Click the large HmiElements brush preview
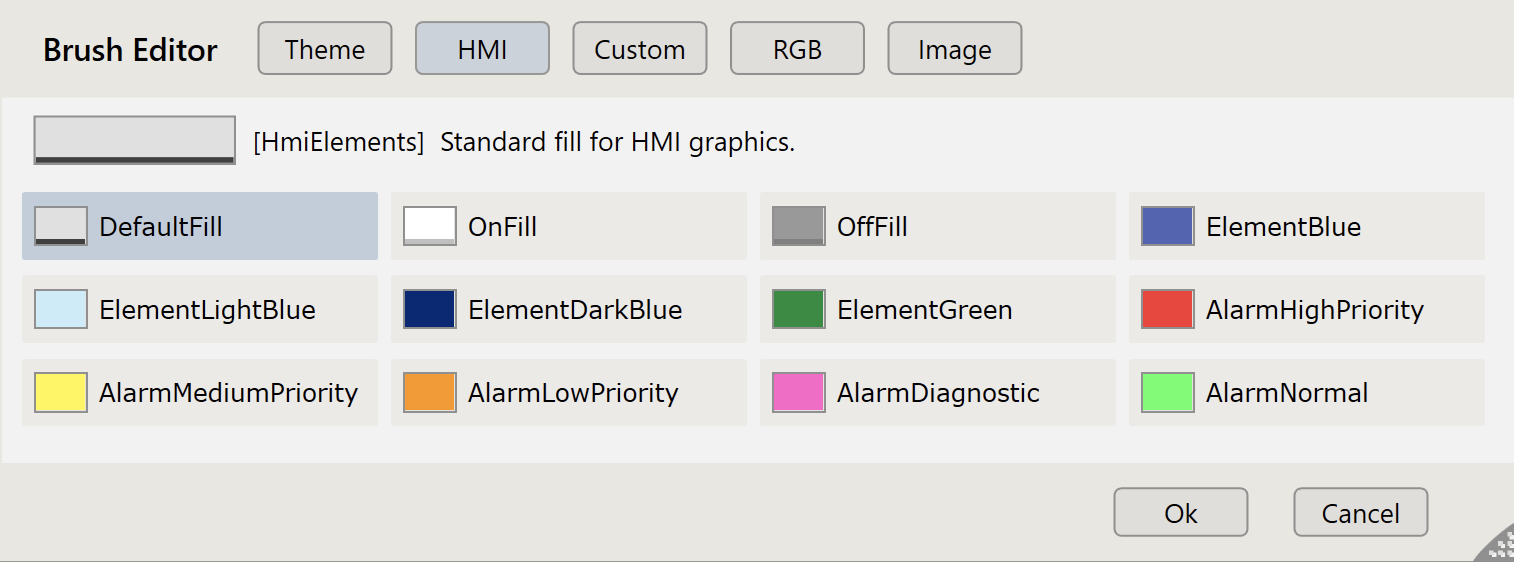 coord(135,140)
